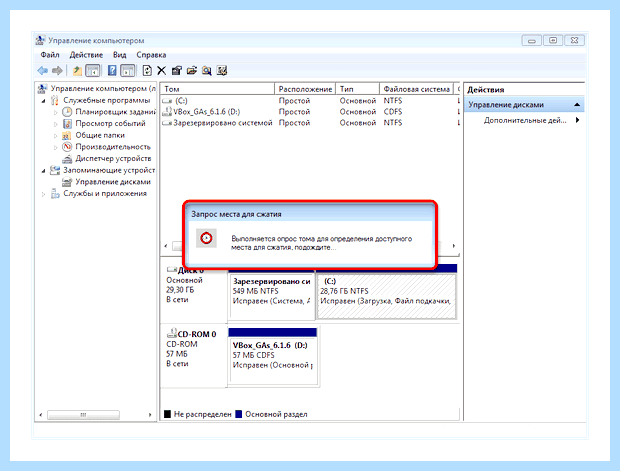The height and width of the screenshot is (471, 620).
Task: Click the last toolbar settings icon
Action: pyautogui.click(x=222, y=71)
